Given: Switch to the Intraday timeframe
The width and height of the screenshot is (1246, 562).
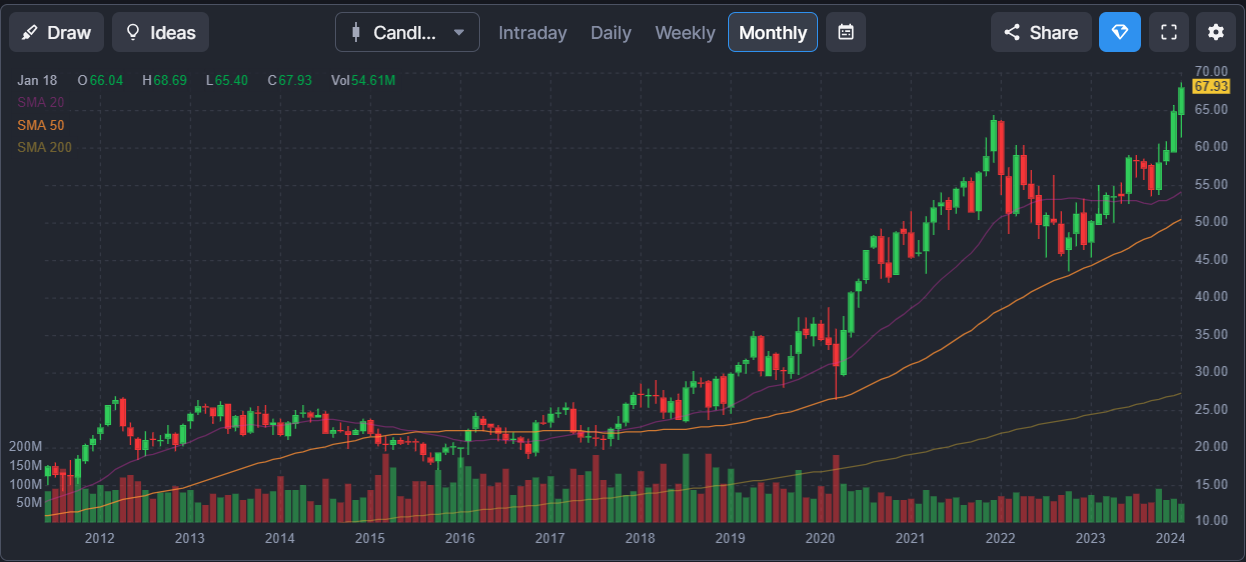Looking at the screenshot, I should pos(532,32).
